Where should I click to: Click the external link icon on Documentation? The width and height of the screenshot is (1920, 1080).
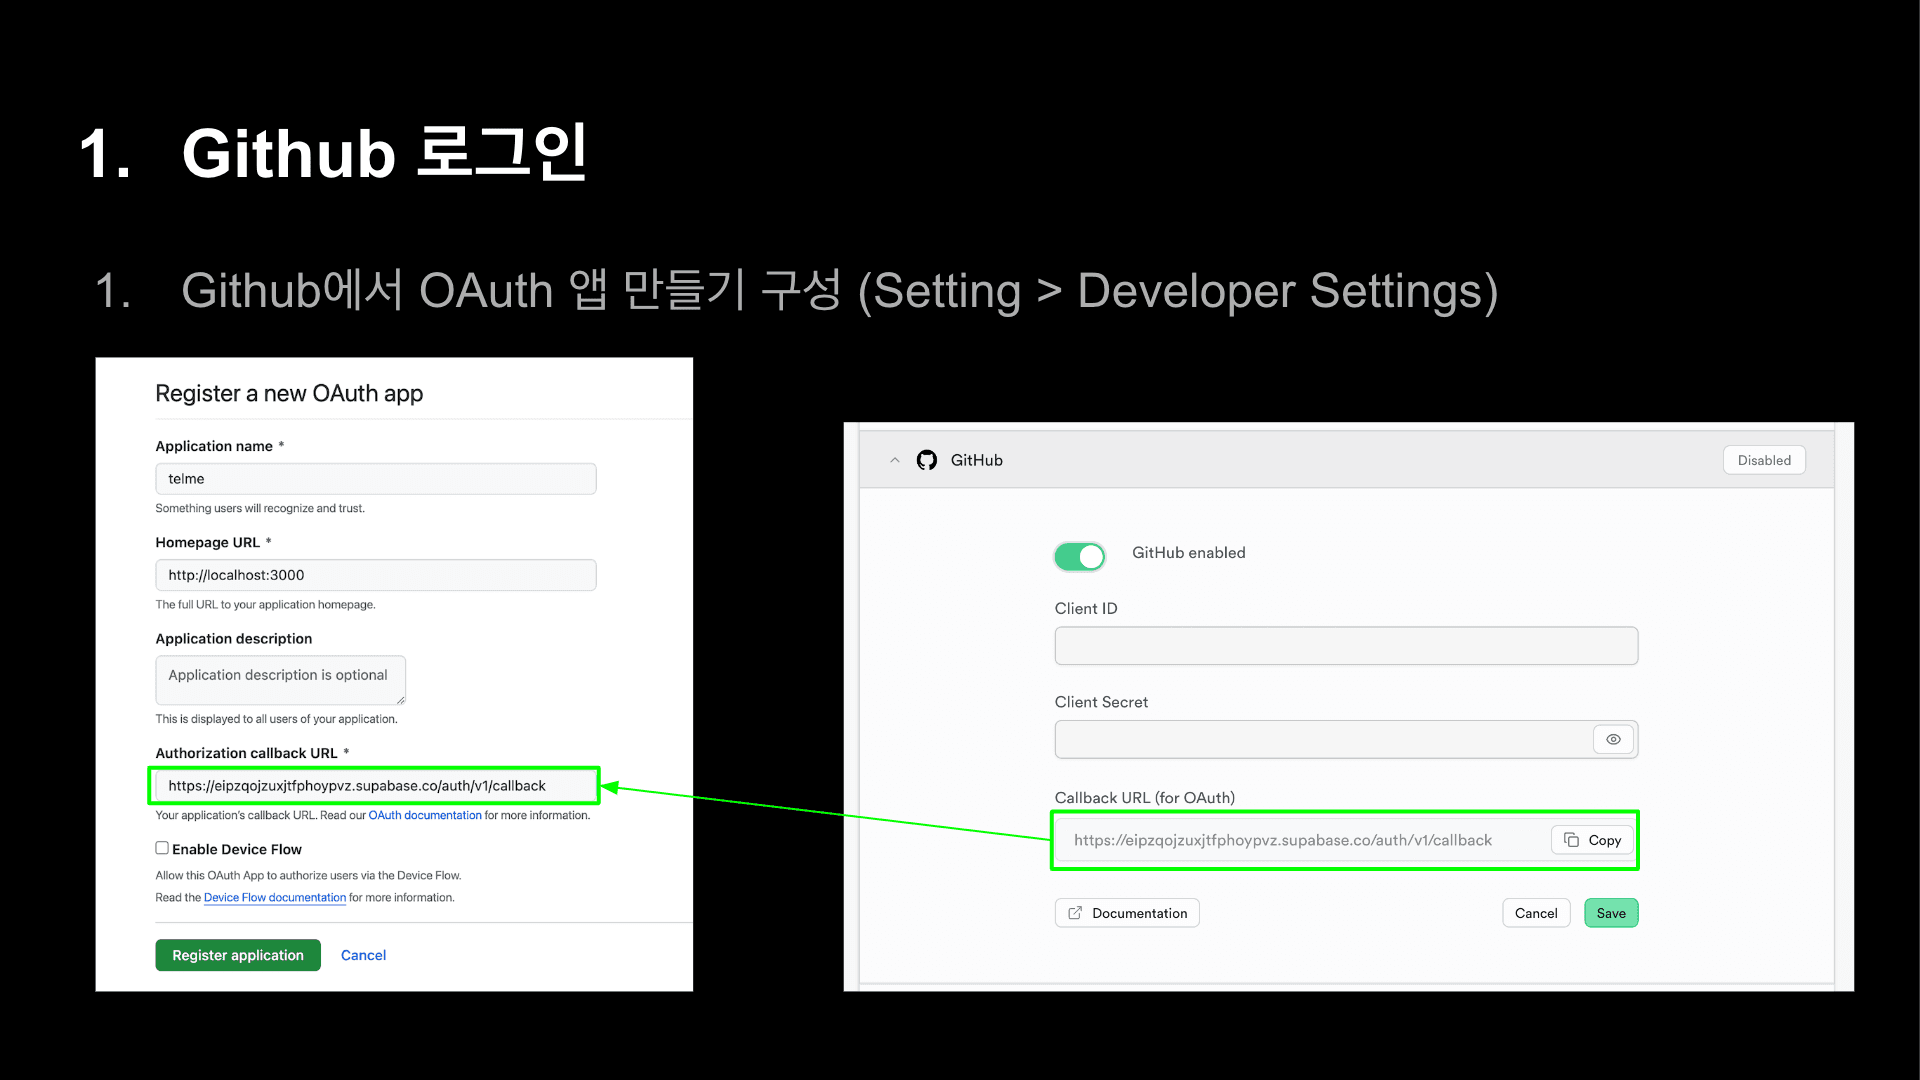(1075, 913)
